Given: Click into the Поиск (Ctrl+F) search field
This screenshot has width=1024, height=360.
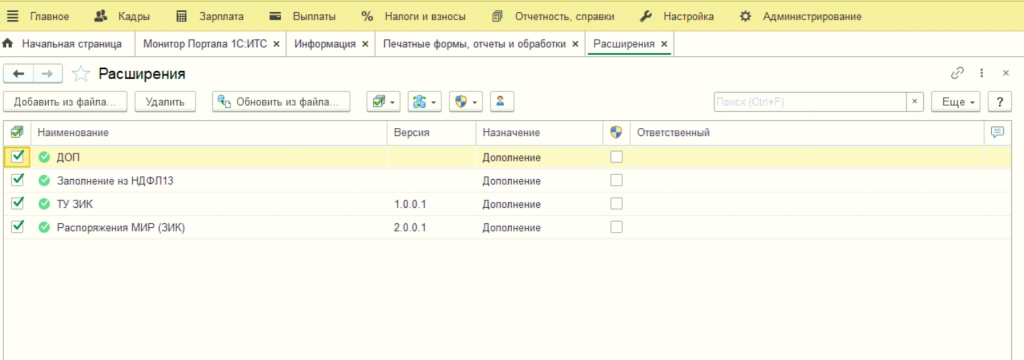Looking at the screenshot, I should (x=810, y=102).
